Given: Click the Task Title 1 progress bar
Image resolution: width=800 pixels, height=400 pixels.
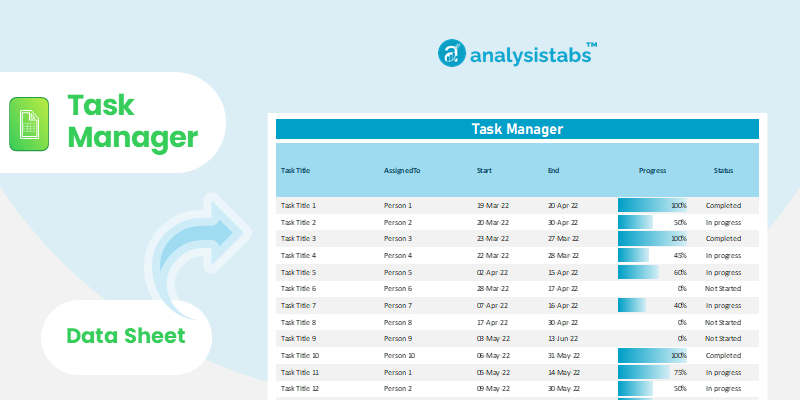Looking at the screenshot, I should pyautogui.click(x=652, y=205).
